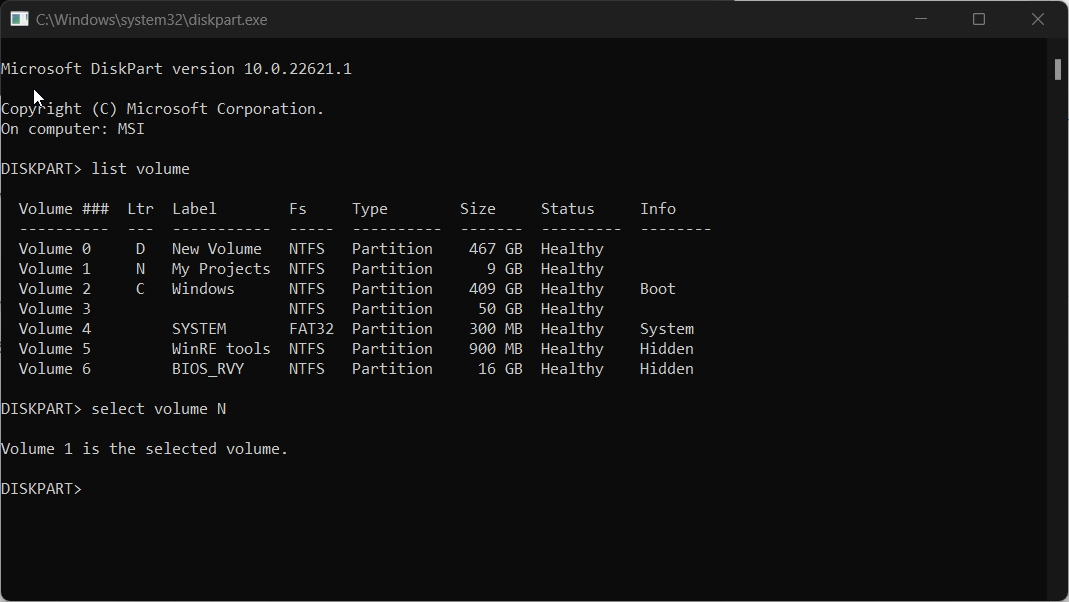Click the 'Windows' label of Volume 2

pyautogui.click(x=203, y=289)
